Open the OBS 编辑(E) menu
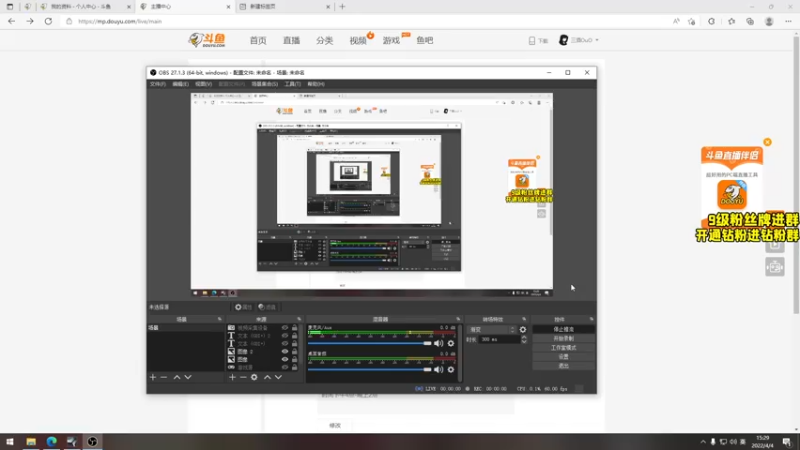The image size is (800, 450). [x=180, y=84]
